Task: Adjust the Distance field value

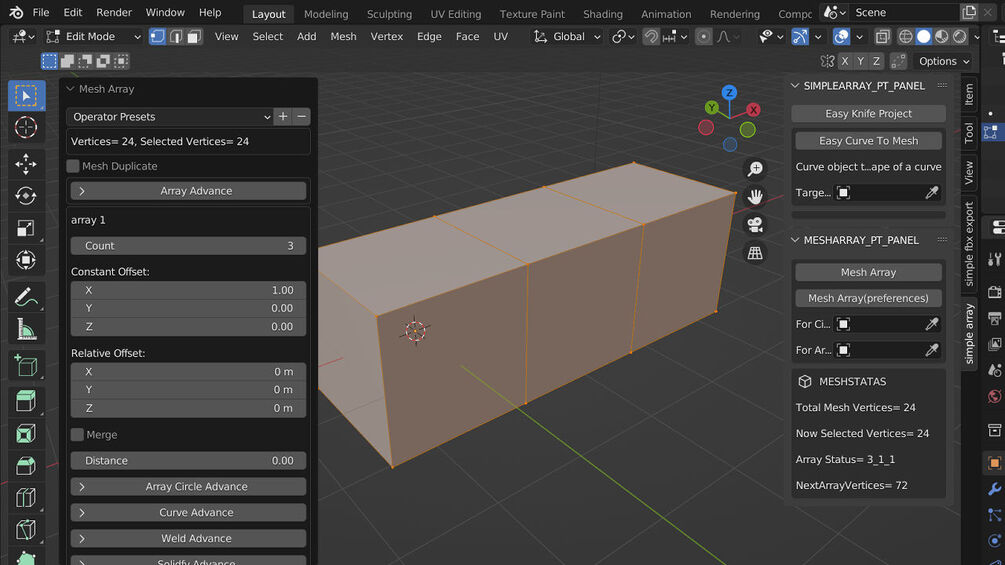Action: pos(188,461)
